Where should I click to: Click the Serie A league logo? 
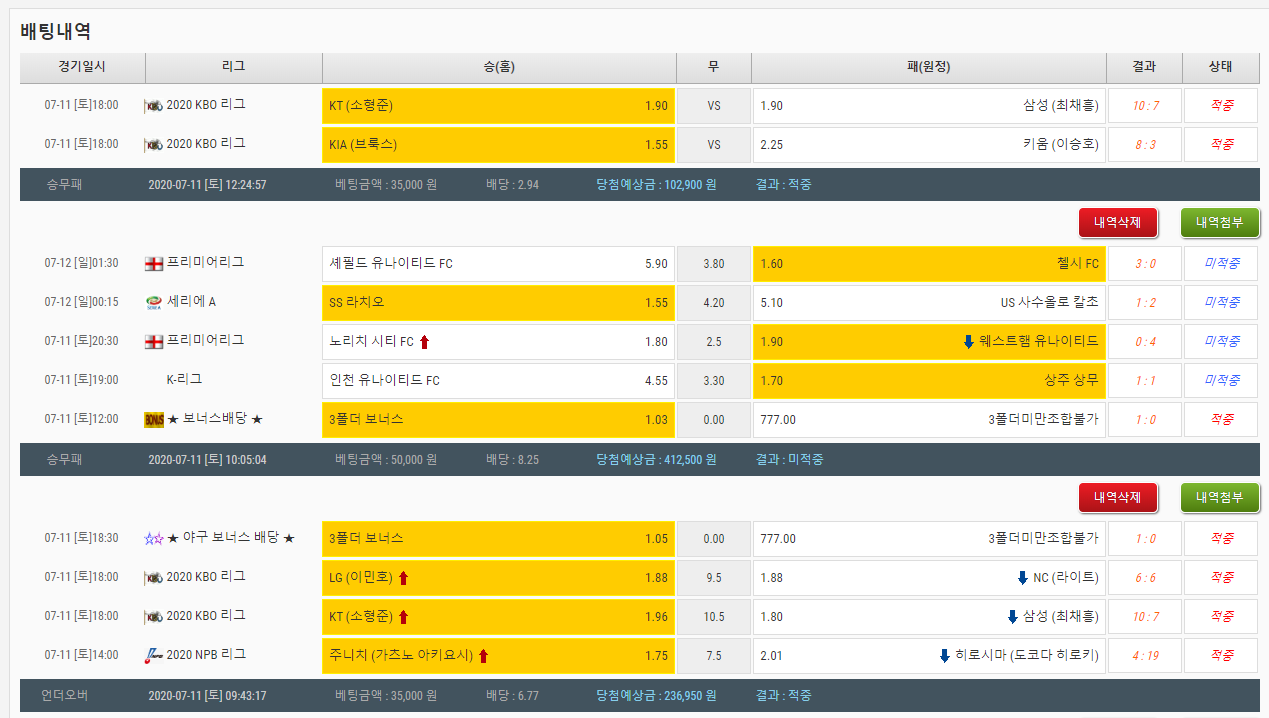153,302
